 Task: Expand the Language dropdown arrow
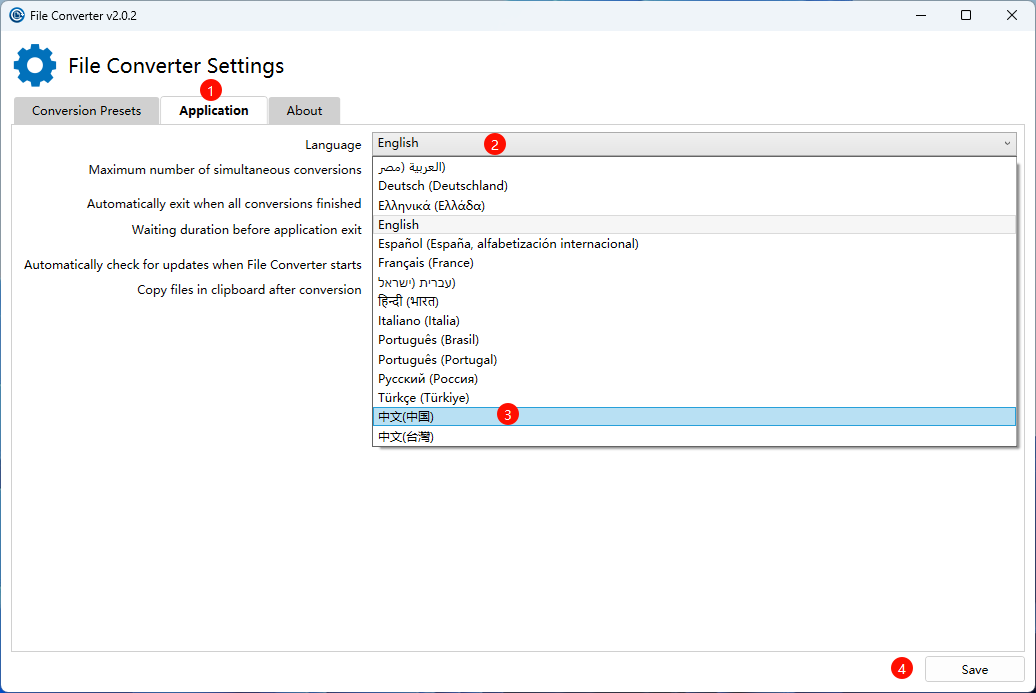1007,143
